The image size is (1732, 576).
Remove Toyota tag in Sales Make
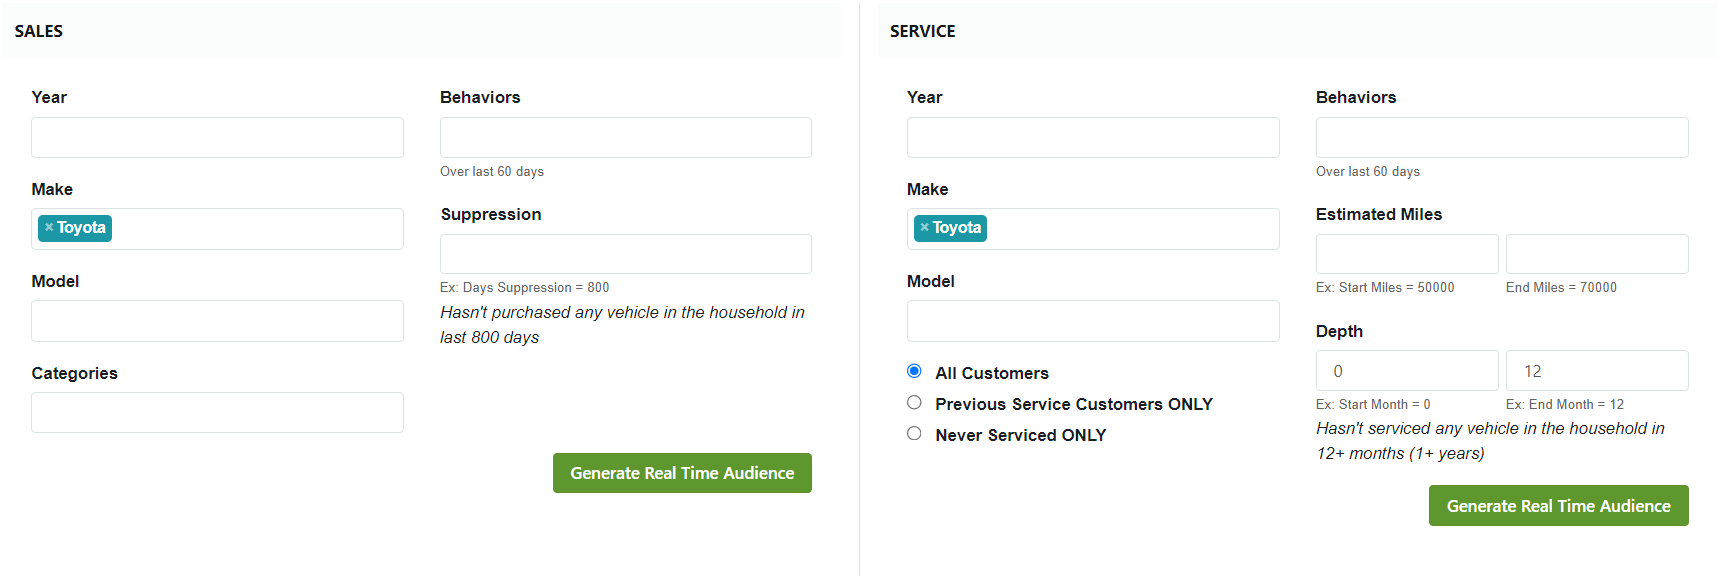coord(48,228)
